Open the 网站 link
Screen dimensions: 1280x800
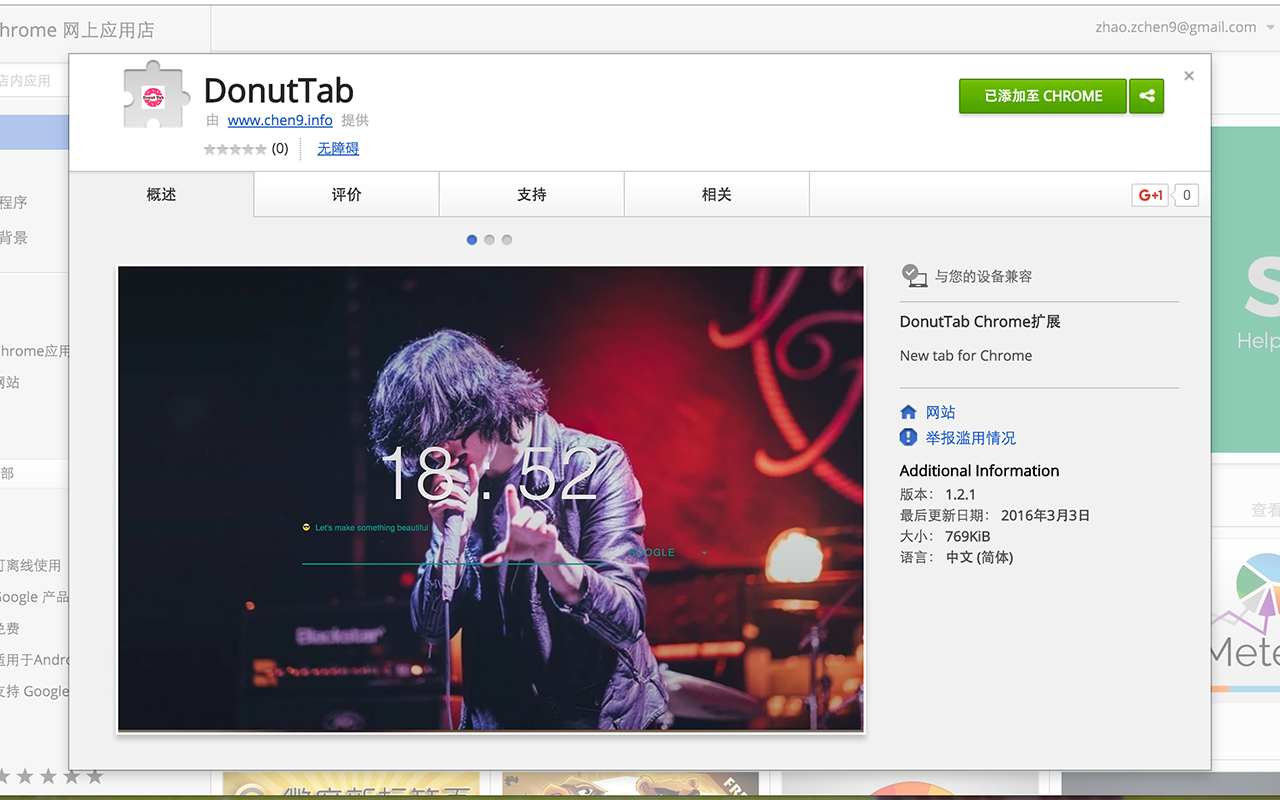click(940, 412)
